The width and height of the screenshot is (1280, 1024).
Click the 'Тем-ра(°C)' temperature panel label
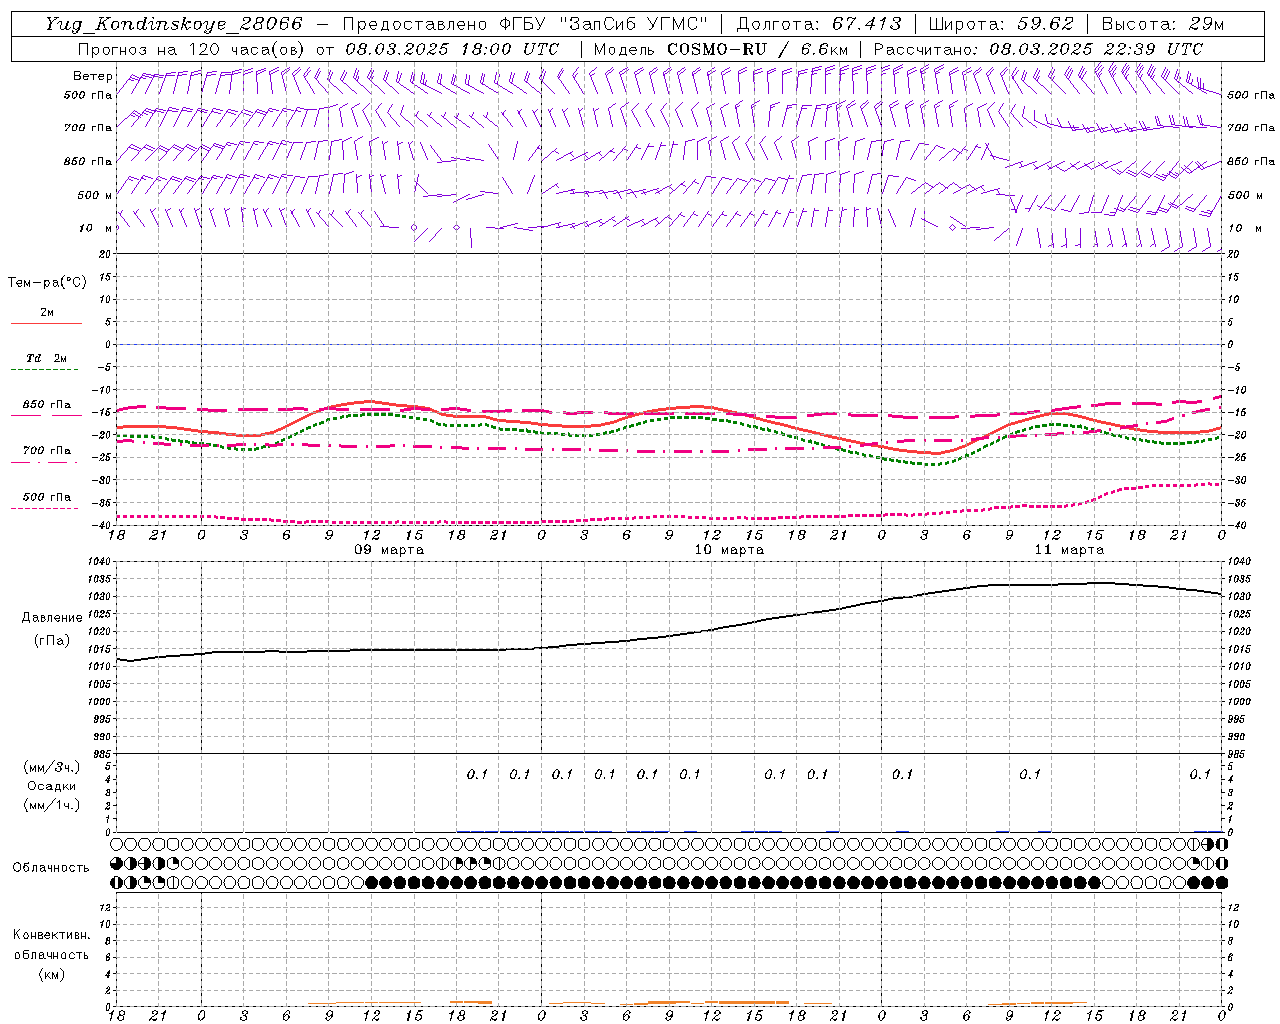click(47, 283)
